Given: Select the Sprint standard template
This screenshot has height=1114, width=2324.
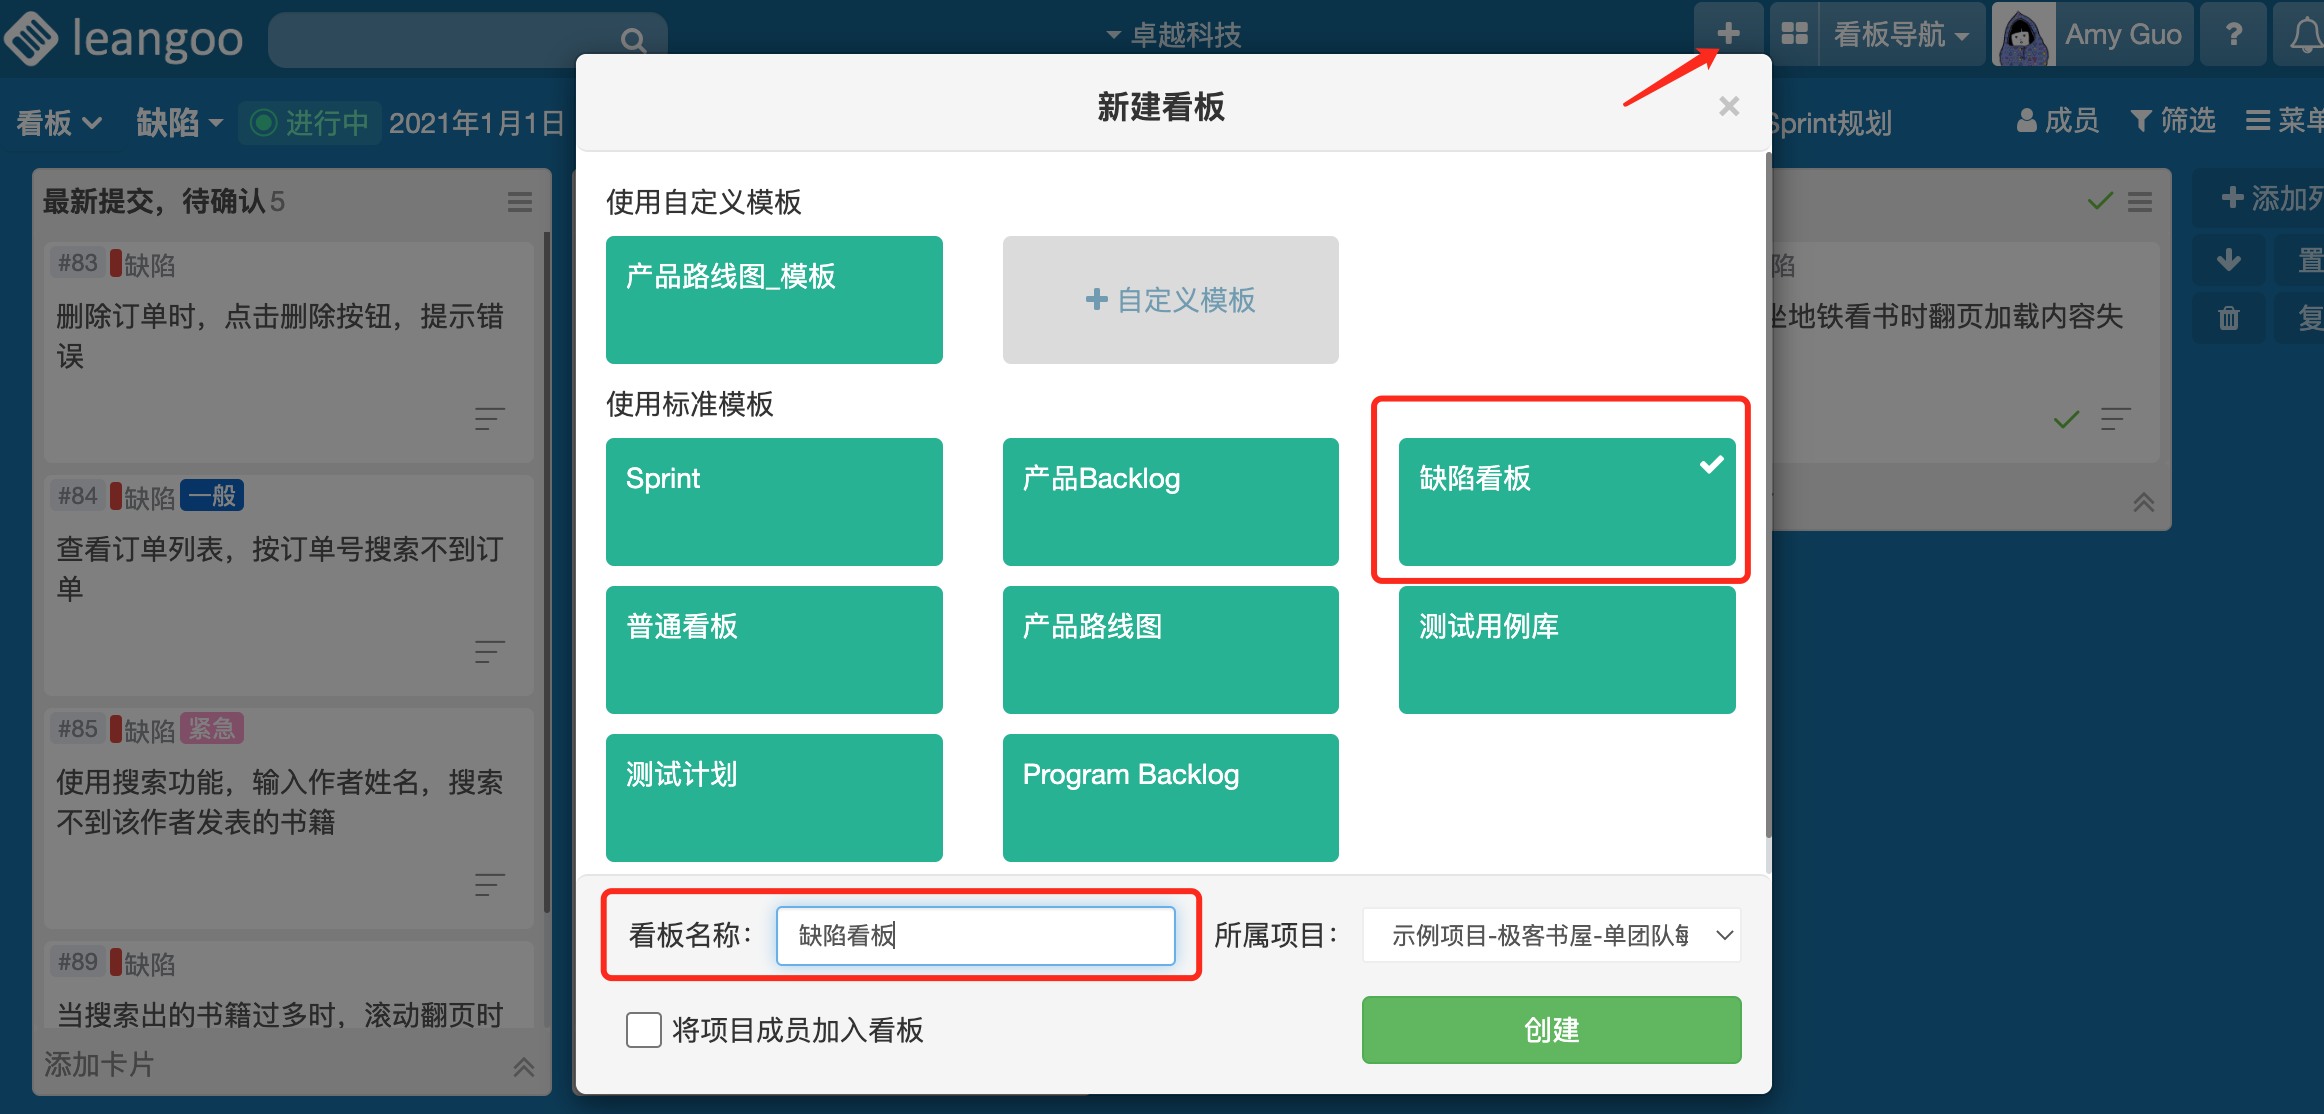Looking at the screenshot, I should pos(773,501).
